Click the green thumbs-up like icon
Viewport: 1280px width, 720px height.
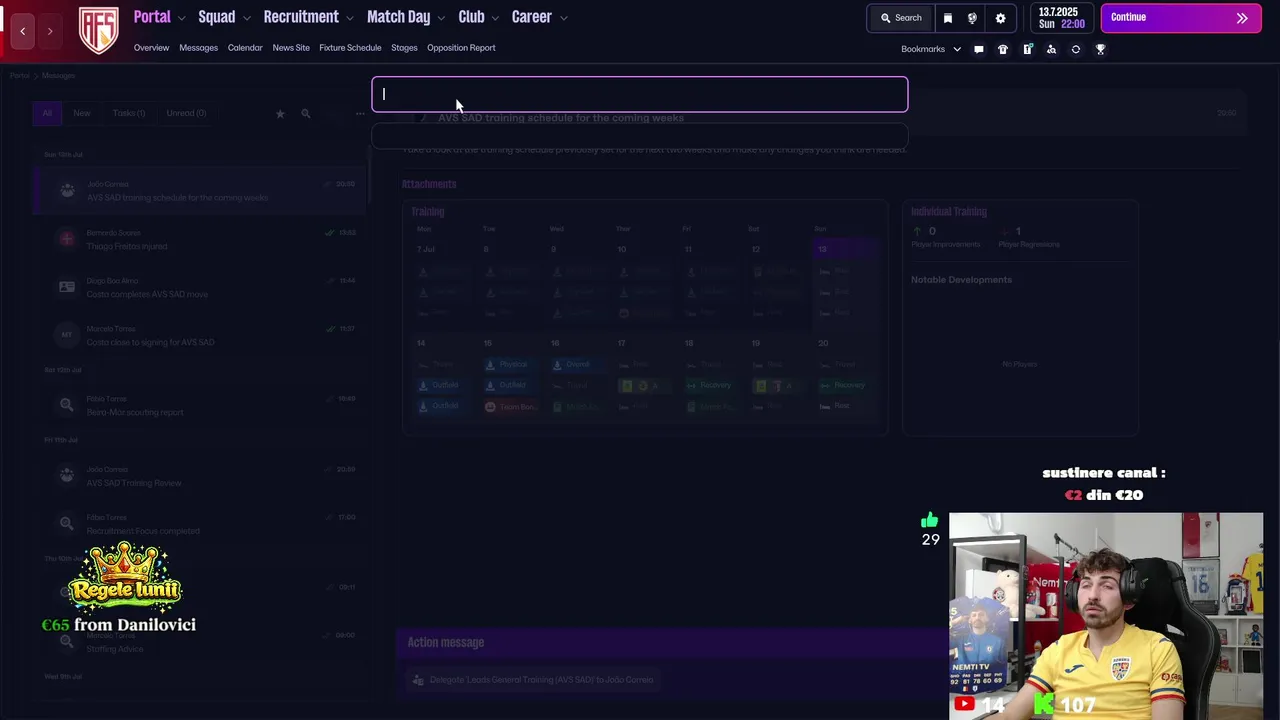[930, 520]
